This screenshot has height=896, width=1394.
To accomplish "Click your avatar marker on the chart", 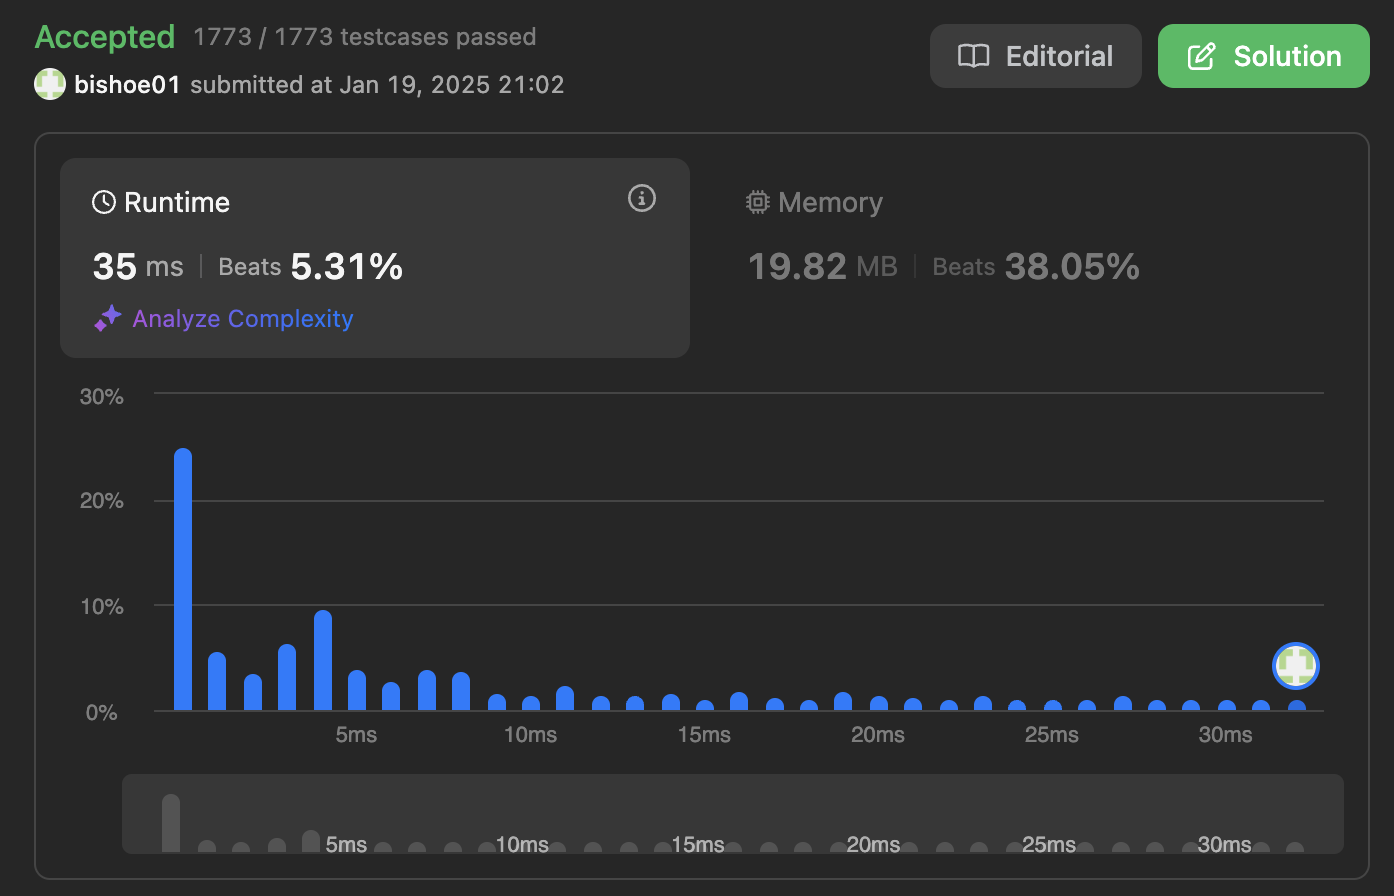I will (1296, 666).
